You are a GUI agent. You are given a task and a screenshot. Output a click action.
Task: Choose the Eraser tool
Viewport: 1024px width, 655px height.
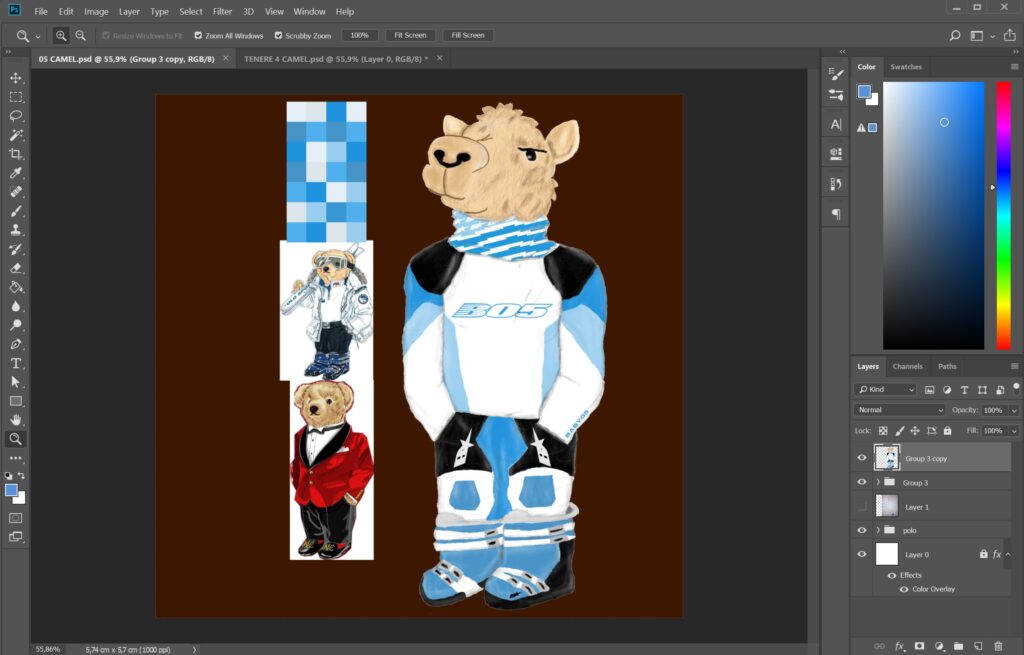[x=16, y=268]
